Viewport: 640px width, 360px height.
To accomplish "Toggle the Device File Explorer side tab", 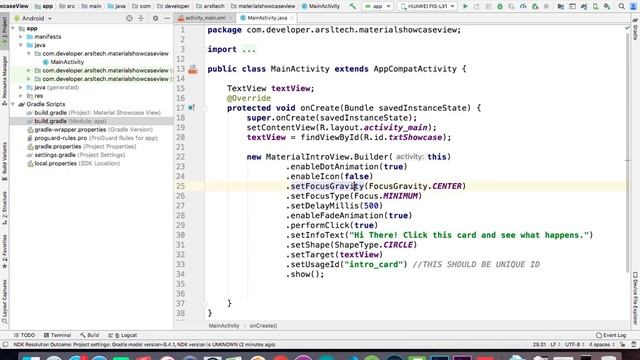I will pyautogui.click(x=635, y=299).
